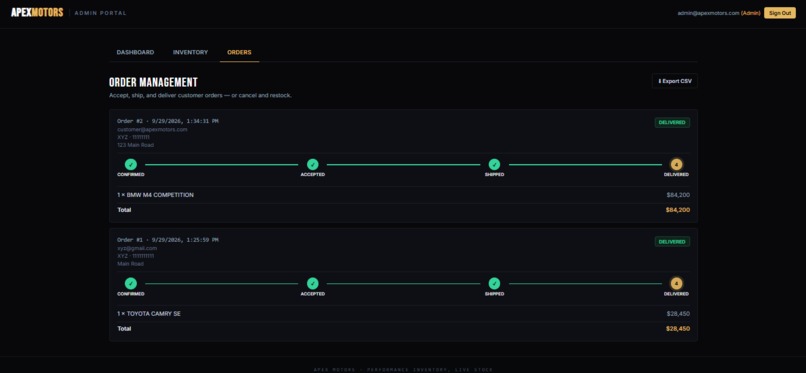806x373 pixels.
Task: Click the customer@apexmotors.com email
Action: [x=152, y=129]
